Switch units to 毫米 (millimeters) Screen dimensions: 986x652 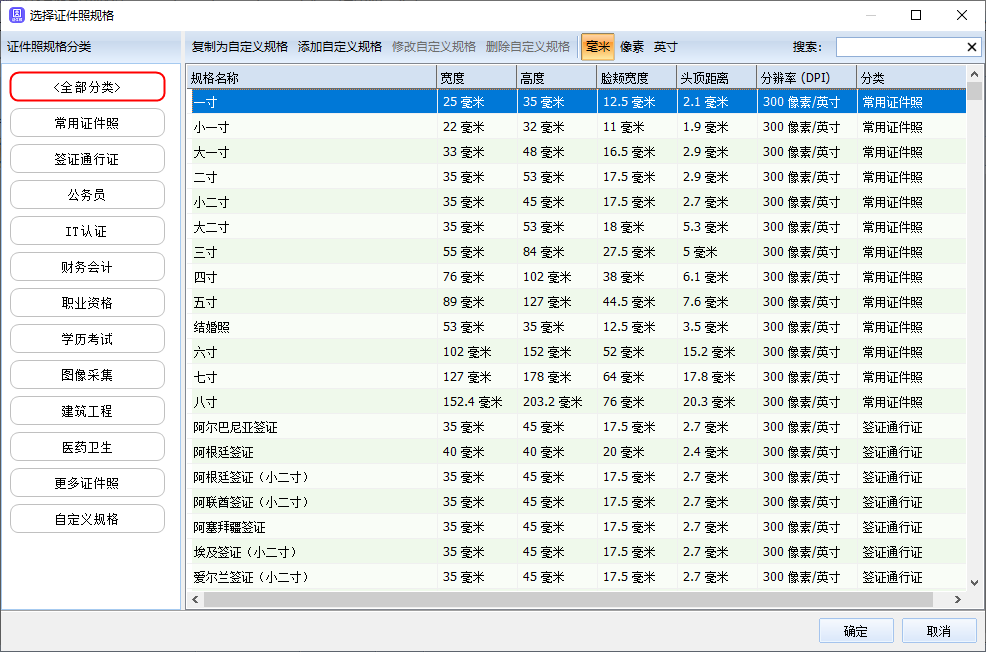pos(597,47)
